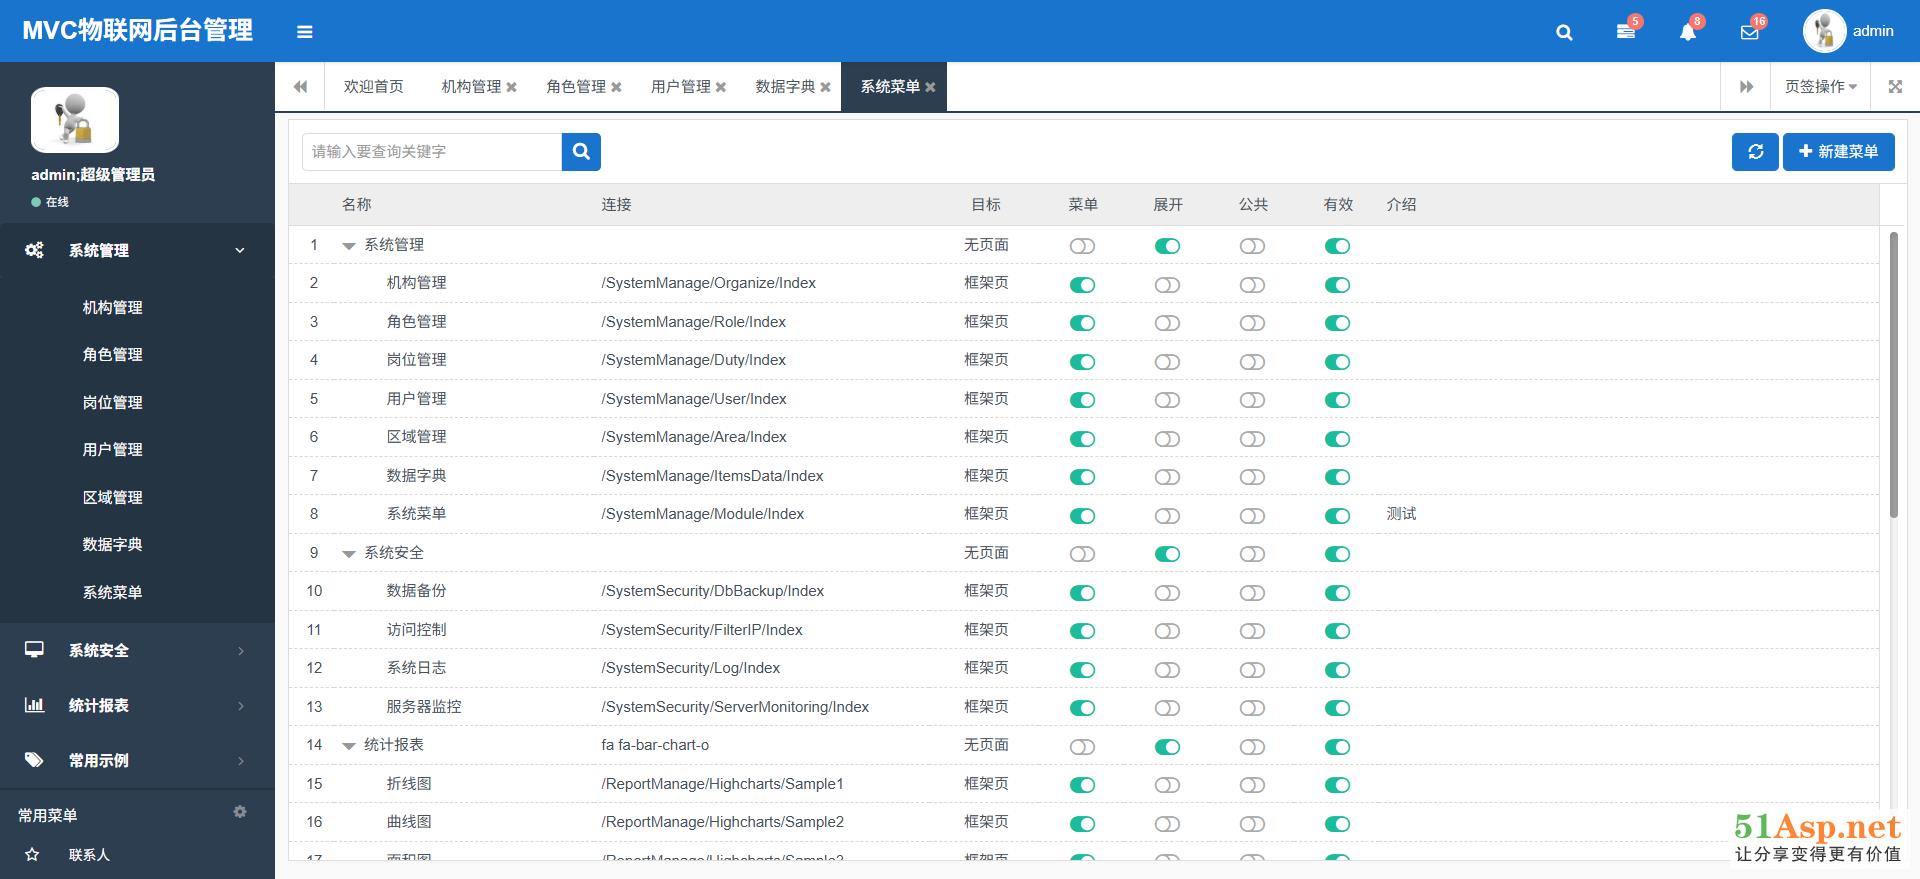
Task: Open the notification bell icon
Action: tap(1687, 32)
